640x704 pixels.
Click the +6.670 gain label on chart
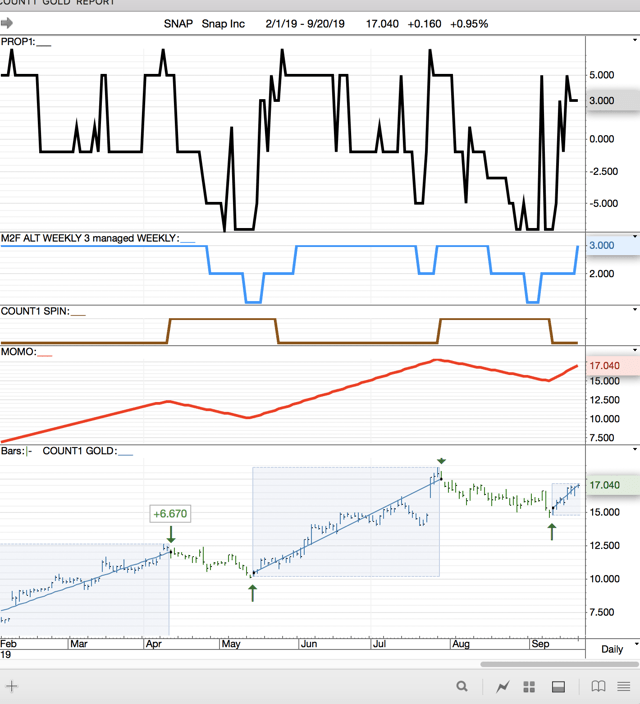click(x=170, y=514)
